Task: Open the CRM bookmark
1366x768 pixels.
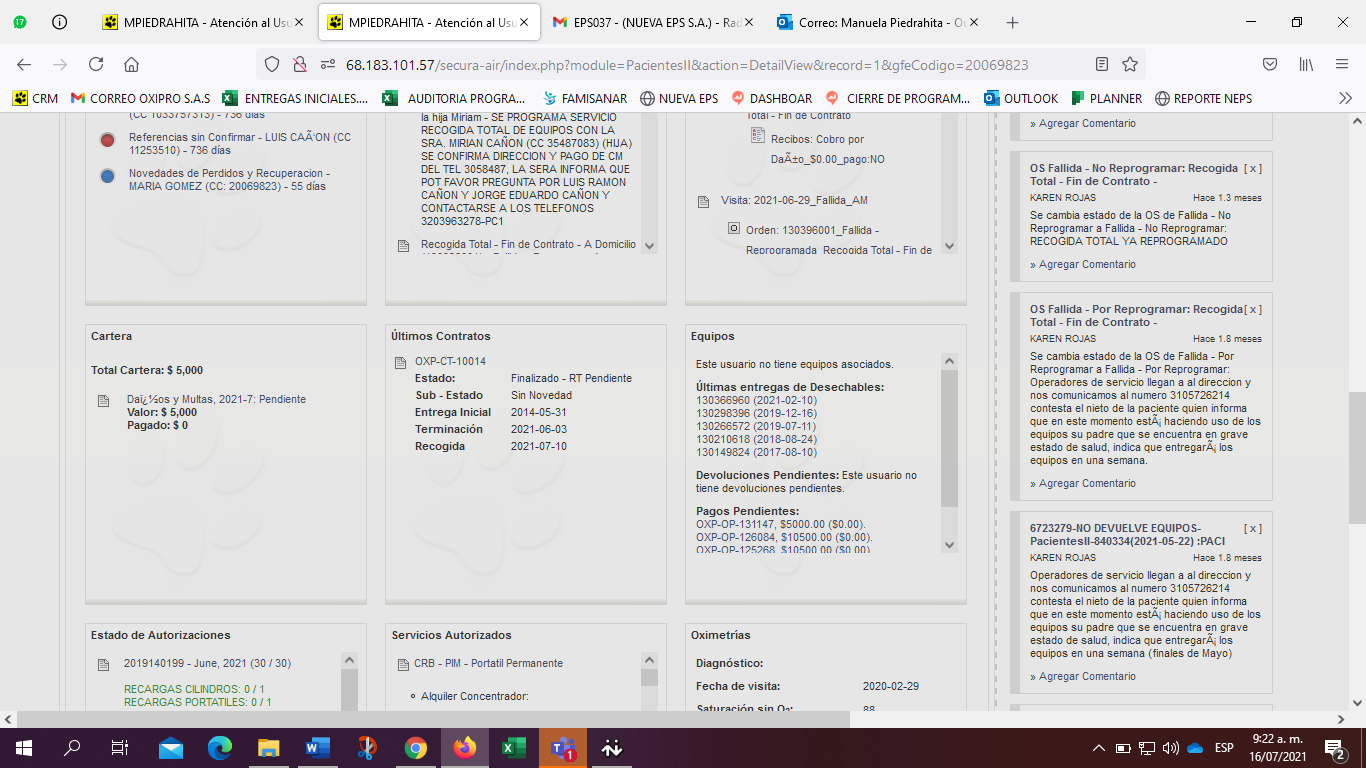Action: (35, 98)
